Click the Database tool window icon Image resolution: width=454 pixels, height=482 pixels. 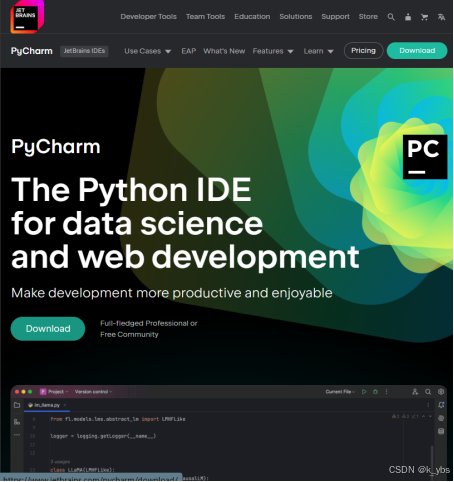point(441,431)
